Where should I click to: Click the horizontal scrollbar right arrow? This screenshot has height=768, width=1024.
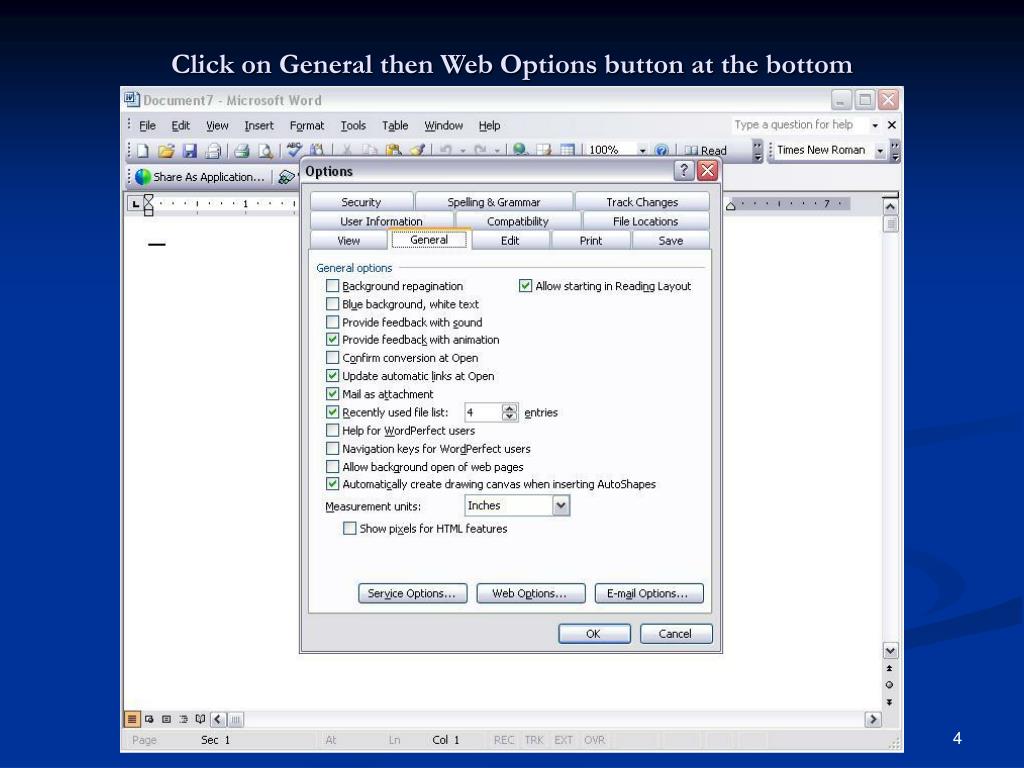(x=872, y=719)
